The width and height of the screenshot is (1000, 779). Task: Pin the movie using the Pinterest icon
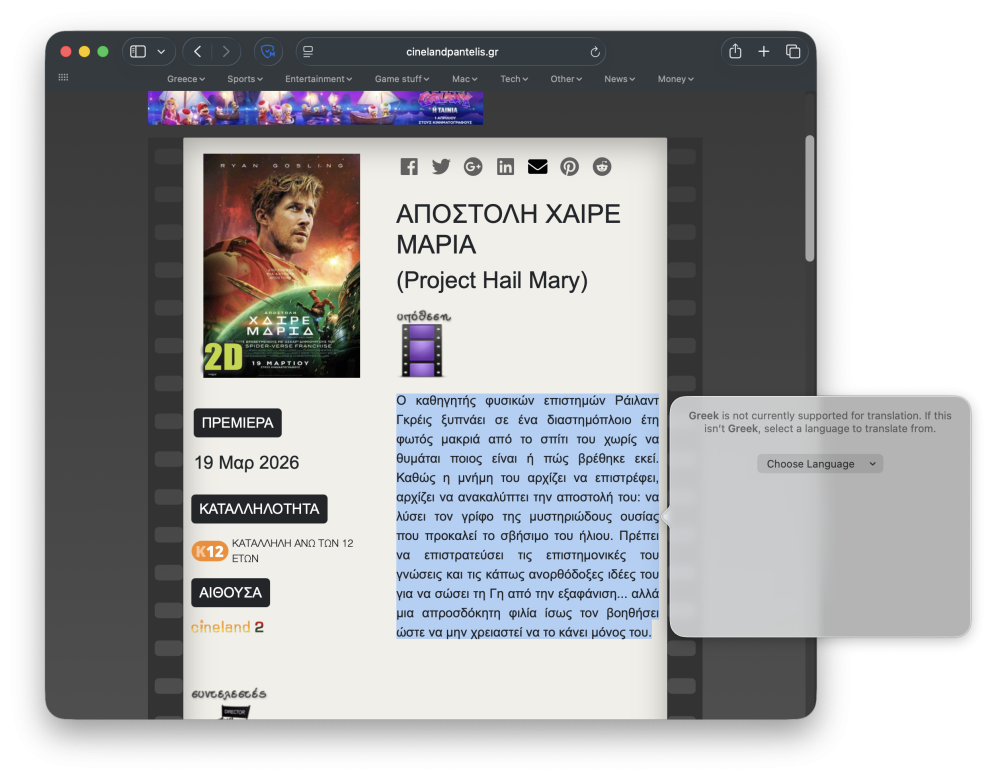[x=569, y=167]
